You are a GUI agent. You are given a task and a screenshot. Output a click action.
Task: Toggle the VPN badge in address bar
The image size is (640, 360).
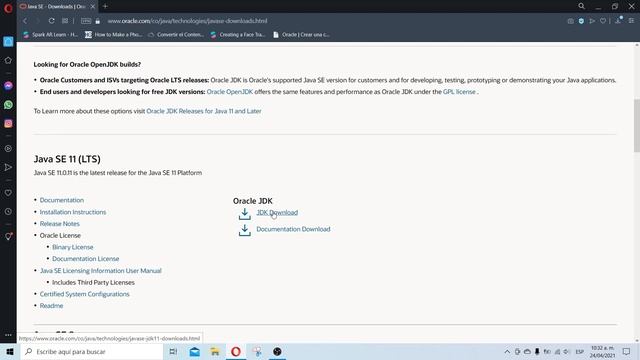(x=86, y=21)
